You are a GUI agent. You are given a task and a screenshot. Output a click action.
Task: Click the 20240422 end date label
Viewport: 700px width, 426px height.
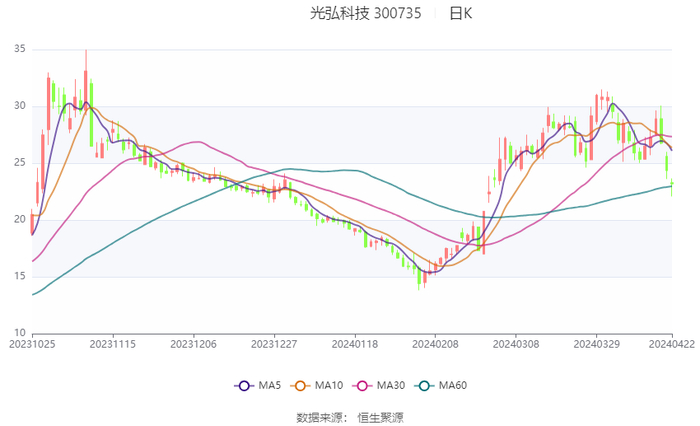pos(671,343)
